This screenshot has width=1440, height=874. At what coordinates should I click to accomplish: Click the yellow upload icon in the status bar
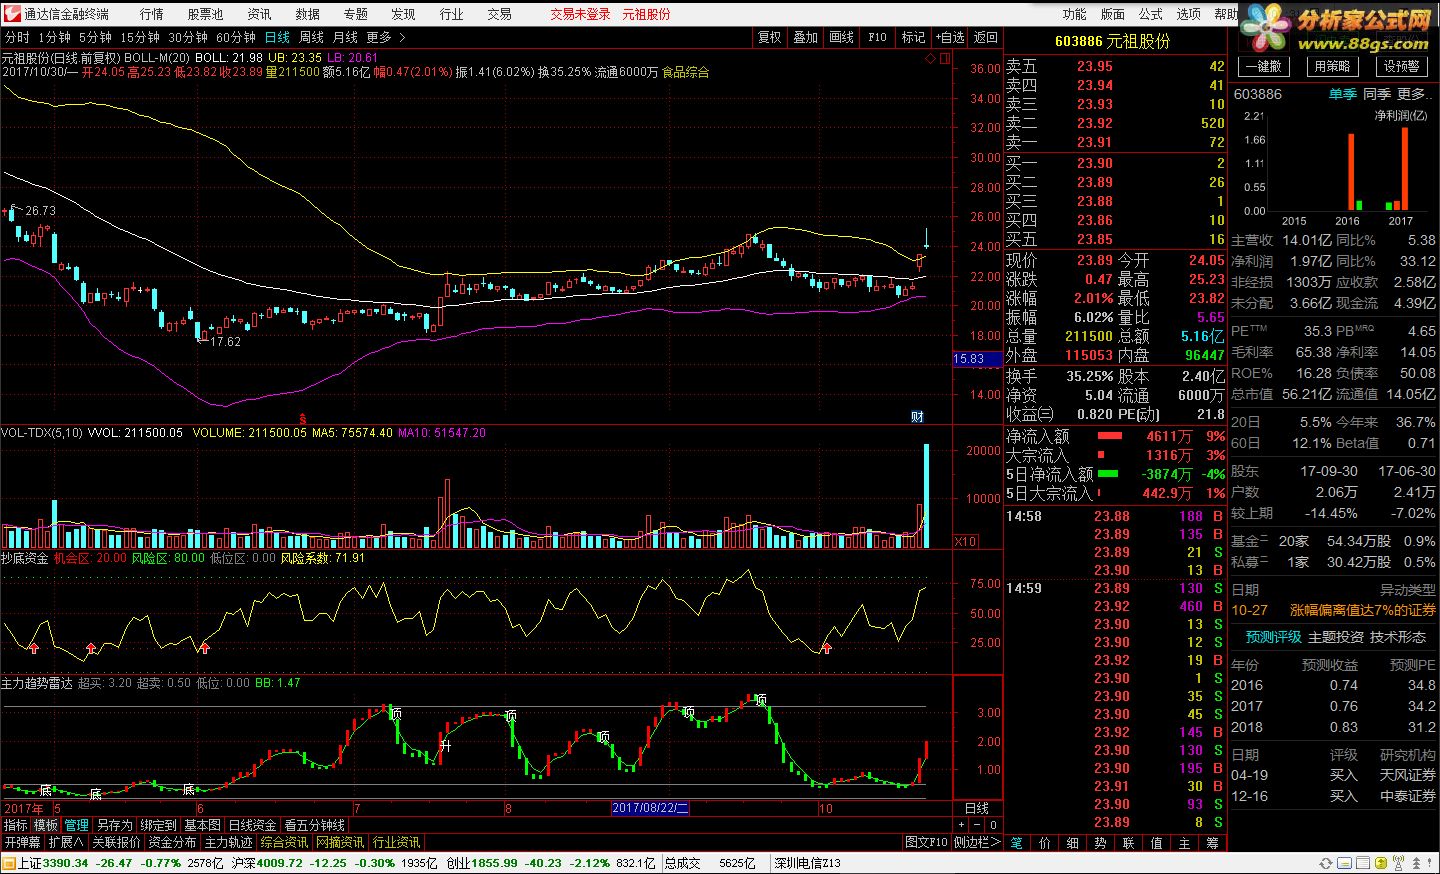coord(1381,863)
